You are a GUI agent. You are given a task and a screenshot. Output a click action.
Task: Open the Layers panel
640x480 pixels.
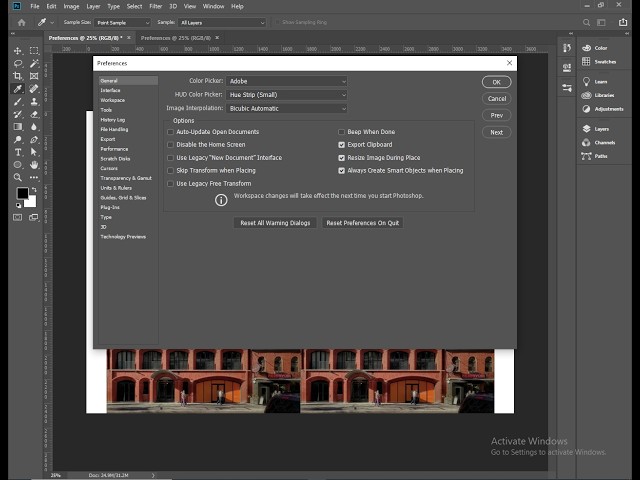596,129
